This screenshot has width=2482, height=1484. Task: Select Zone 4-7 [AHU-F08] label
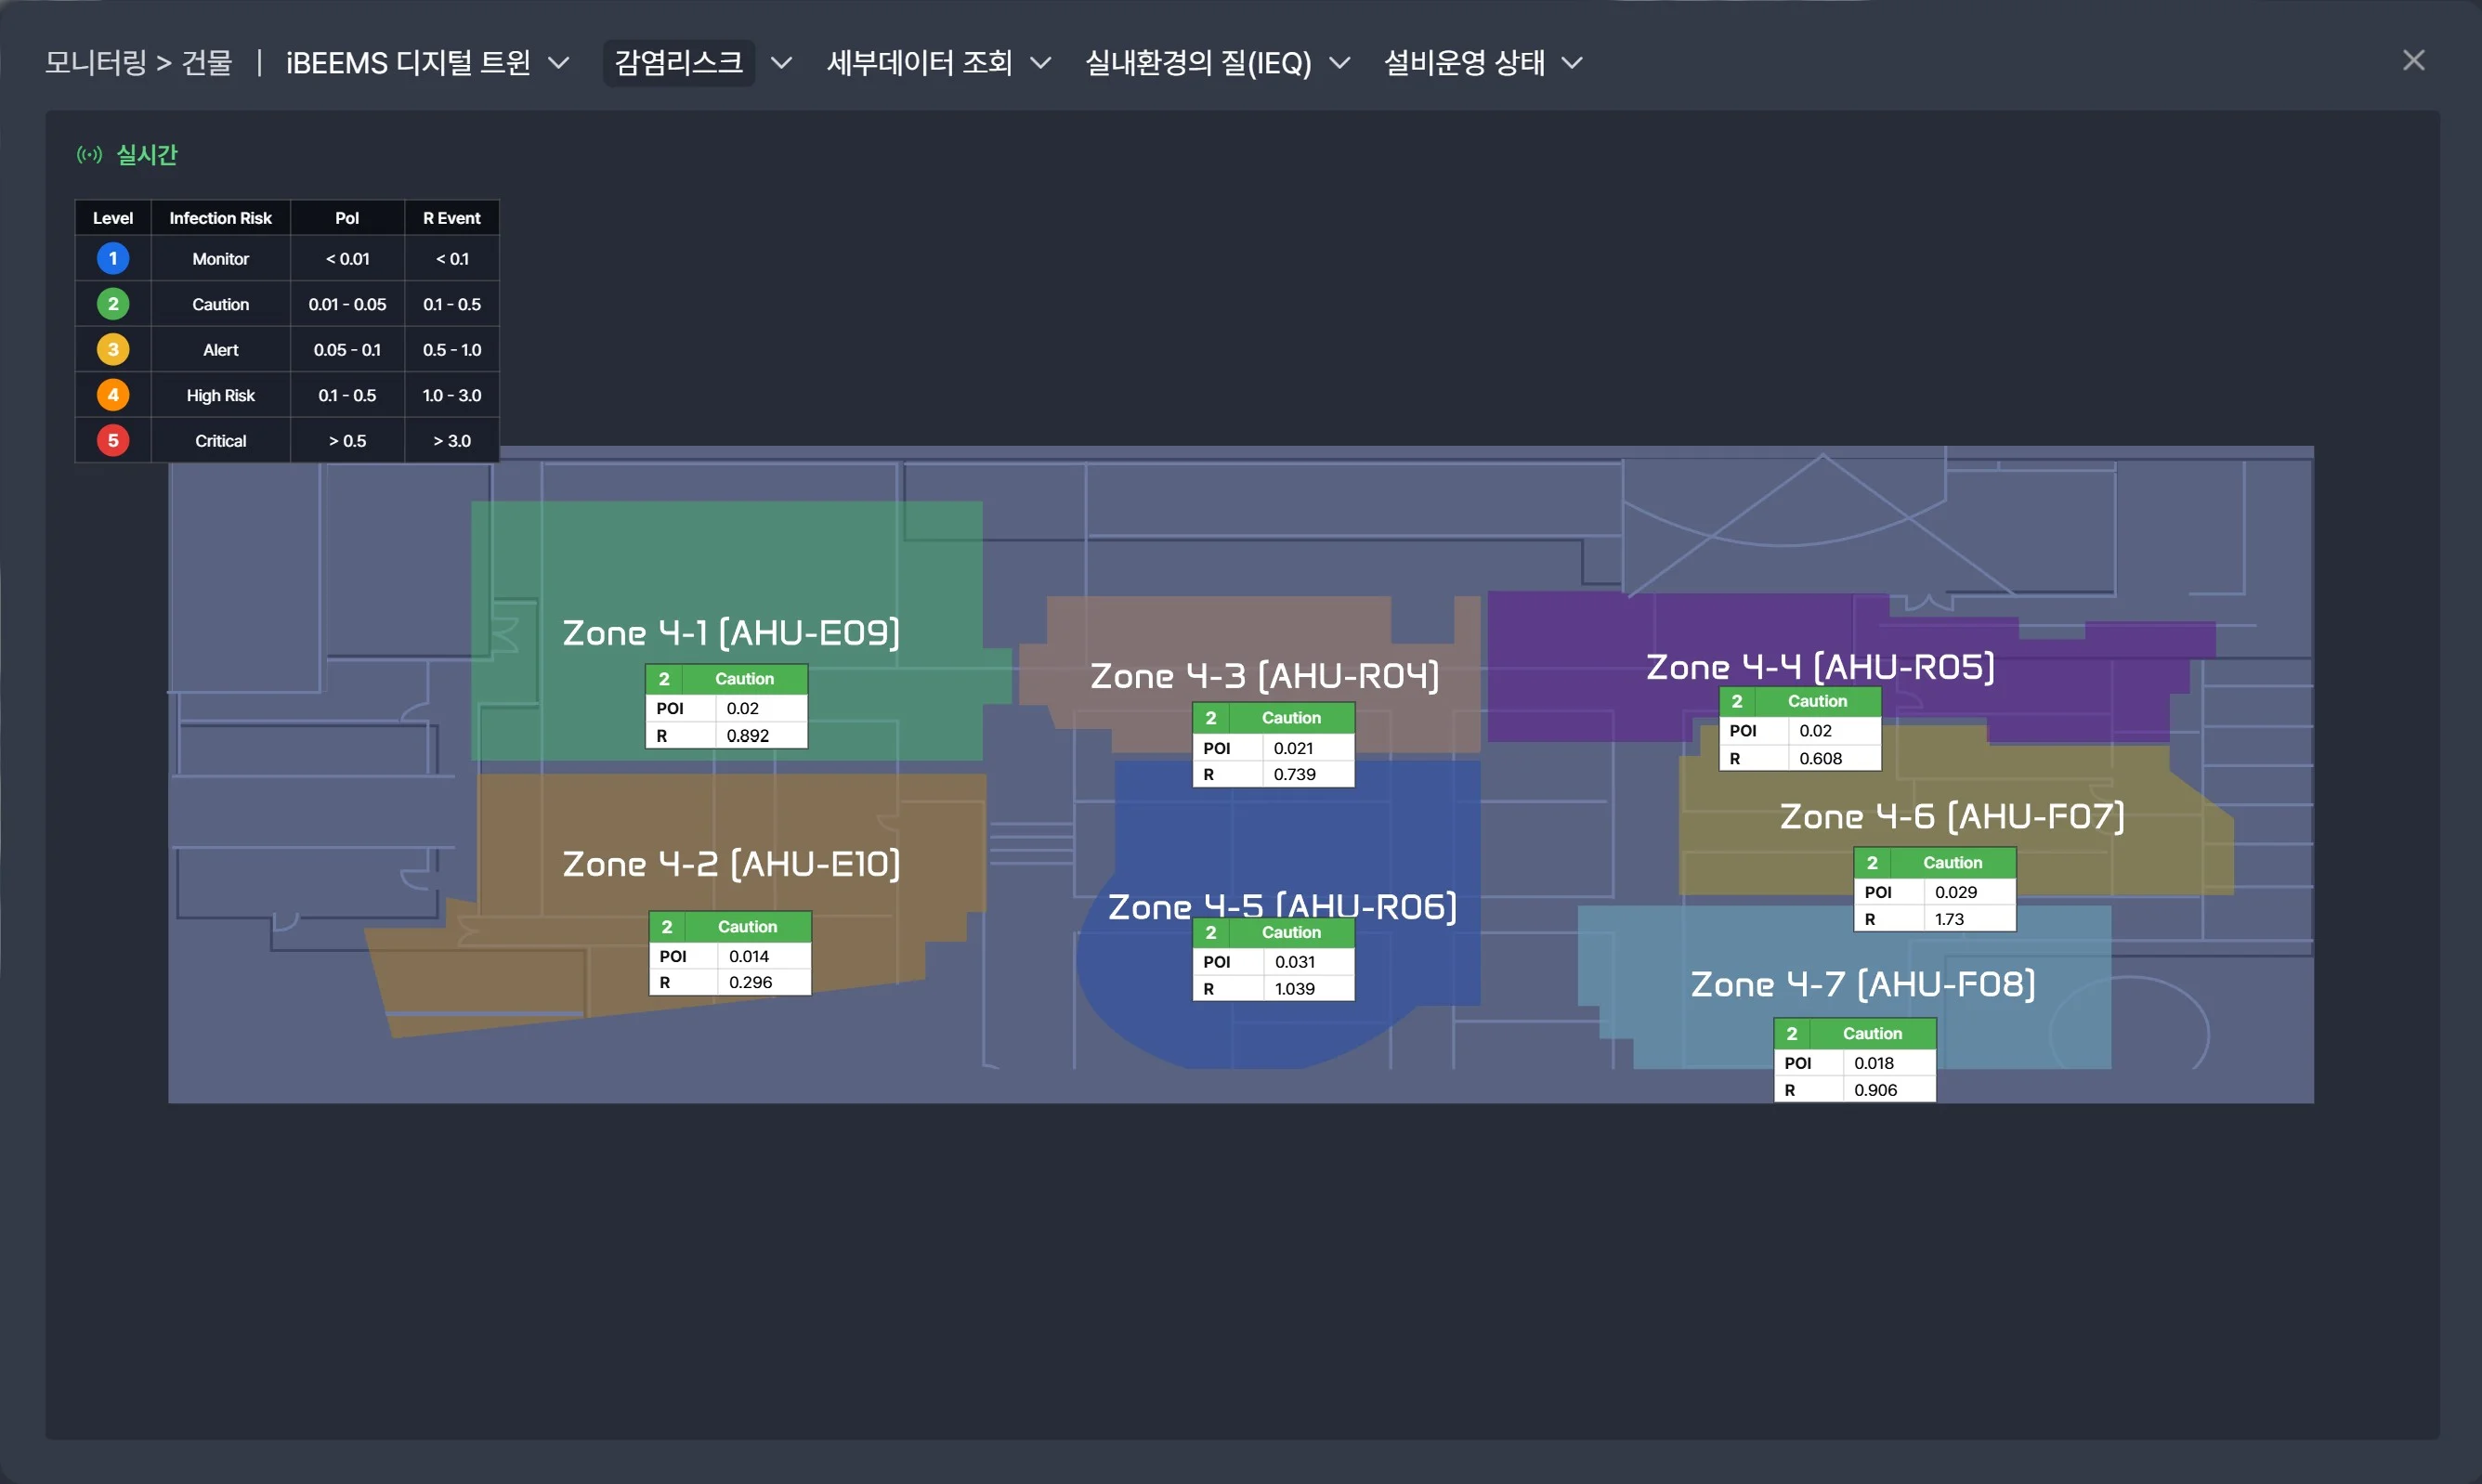click(1863, 984)
